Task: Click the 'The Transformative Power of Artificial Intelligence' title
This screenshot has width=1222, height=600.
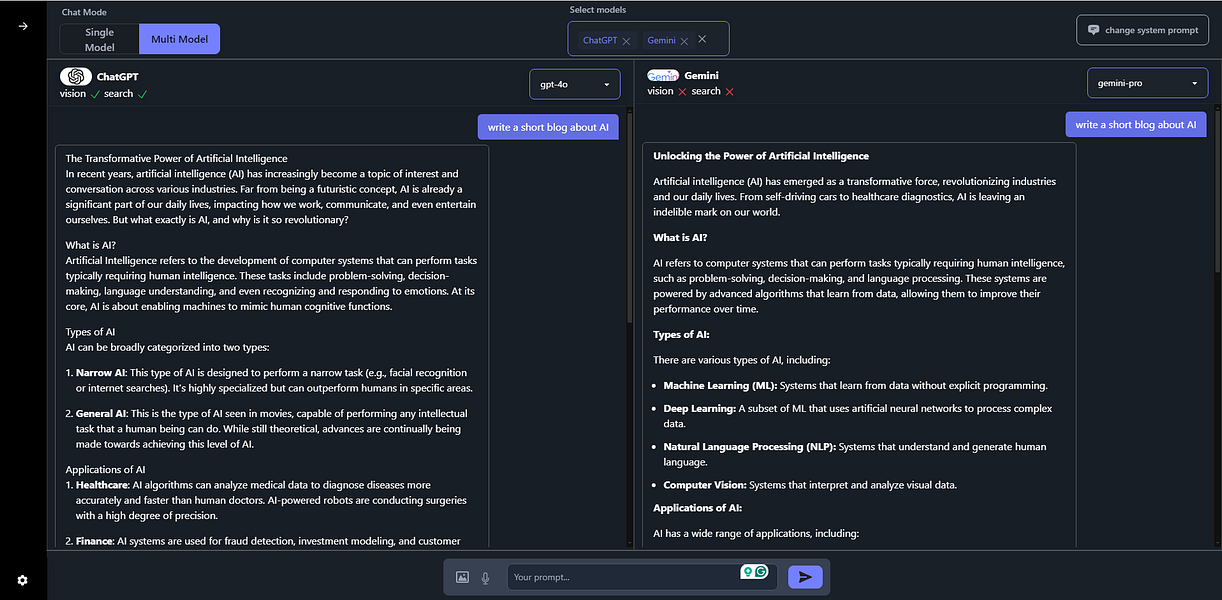Action: tap(176, 158)
